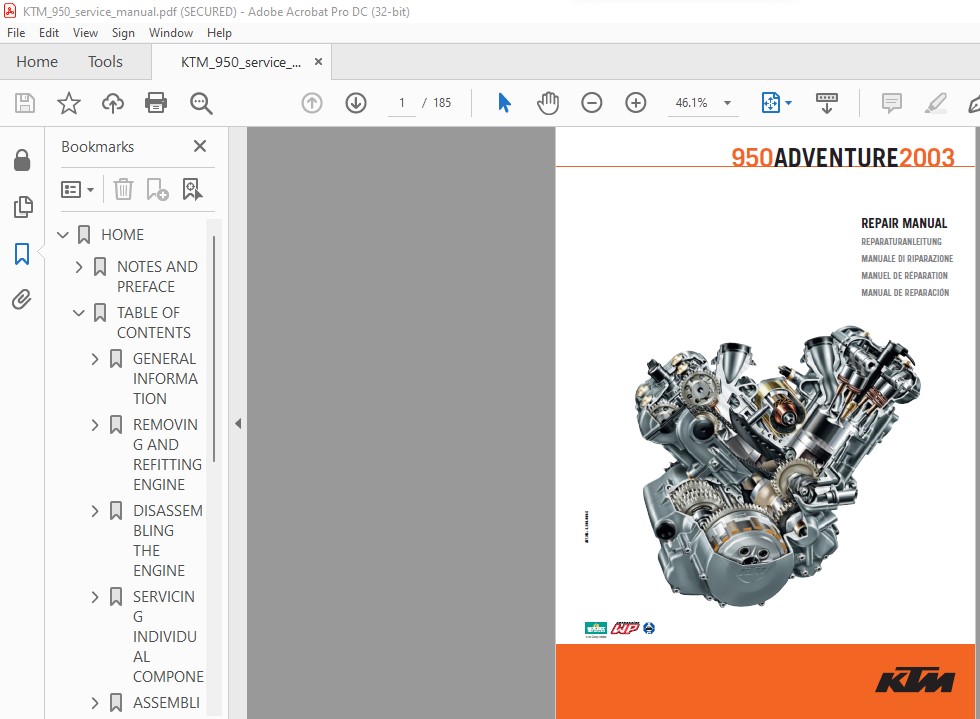980x719 pixels.
Task: Go to previous page arrow
Action: click(x=312, y=103)
